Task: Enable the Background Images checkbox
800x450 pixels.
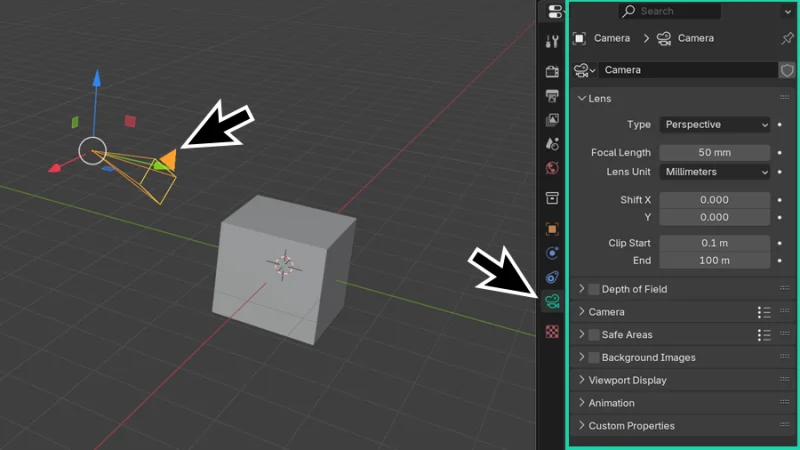Action: (593, 358)
